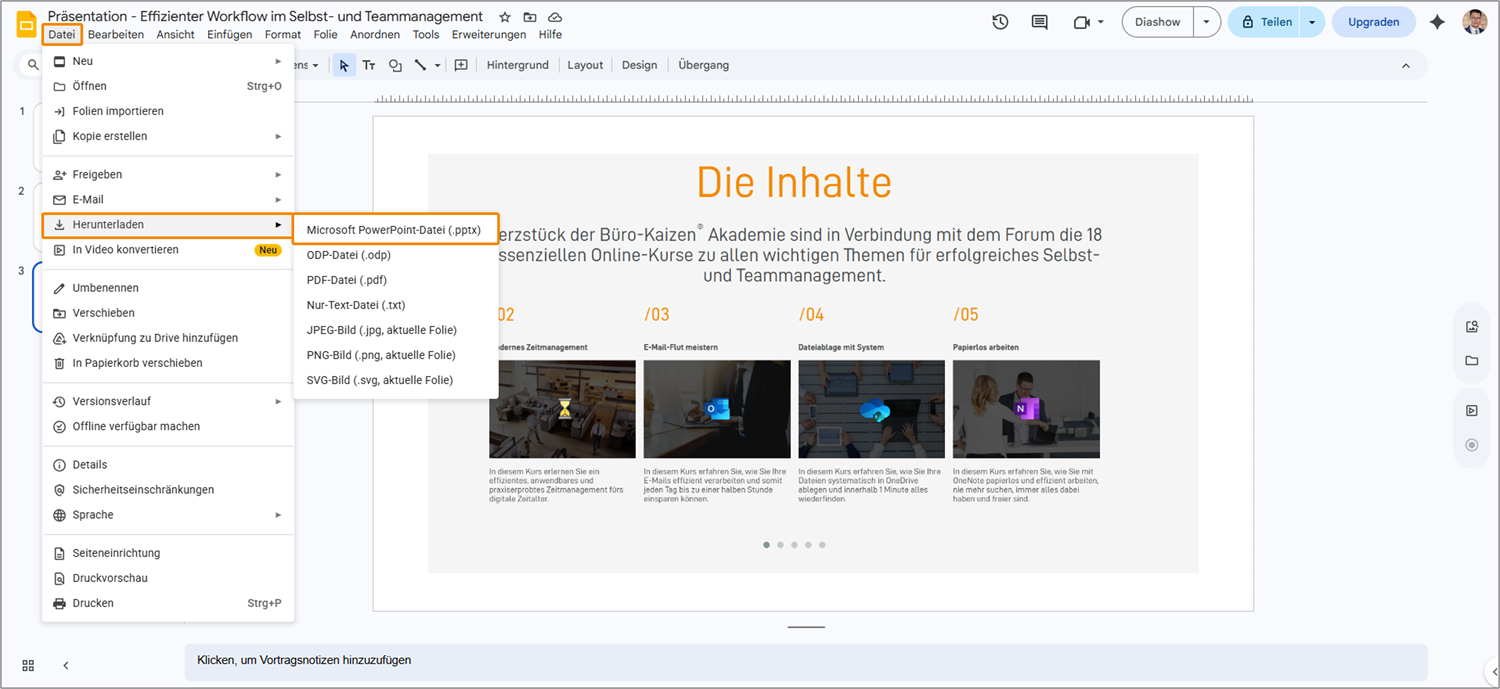This screenshot has height=689, width=1500.
Task: Star the presentation title
Action: coord(505,17)
